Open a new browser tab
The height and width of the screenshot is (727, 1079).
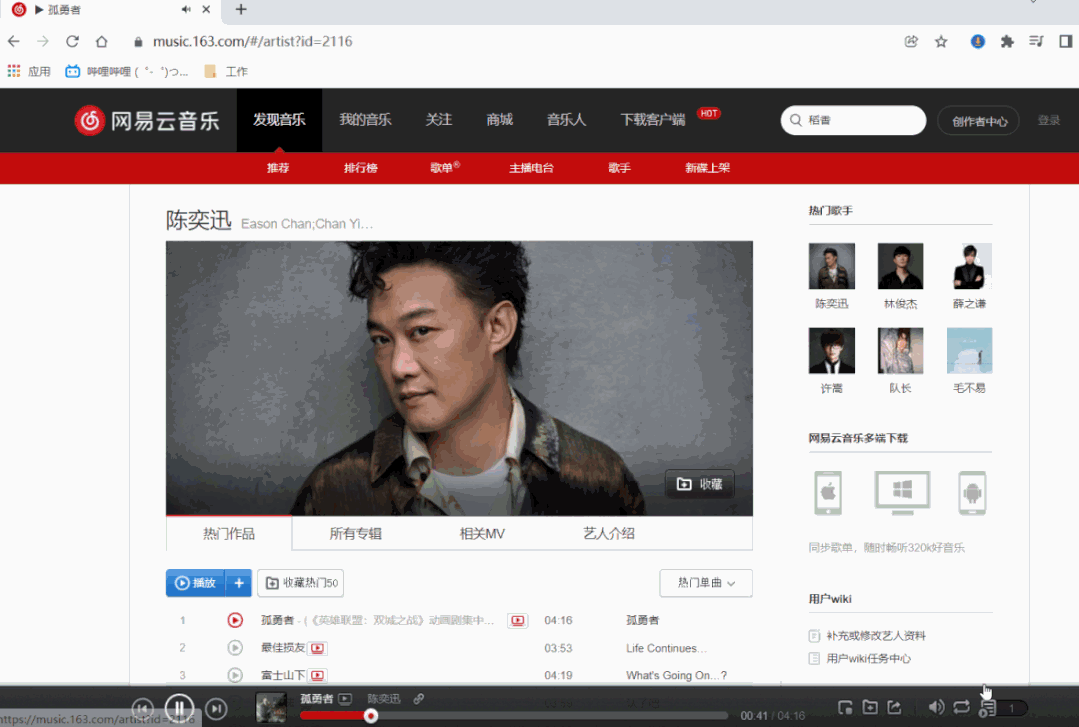coord(241,10)
